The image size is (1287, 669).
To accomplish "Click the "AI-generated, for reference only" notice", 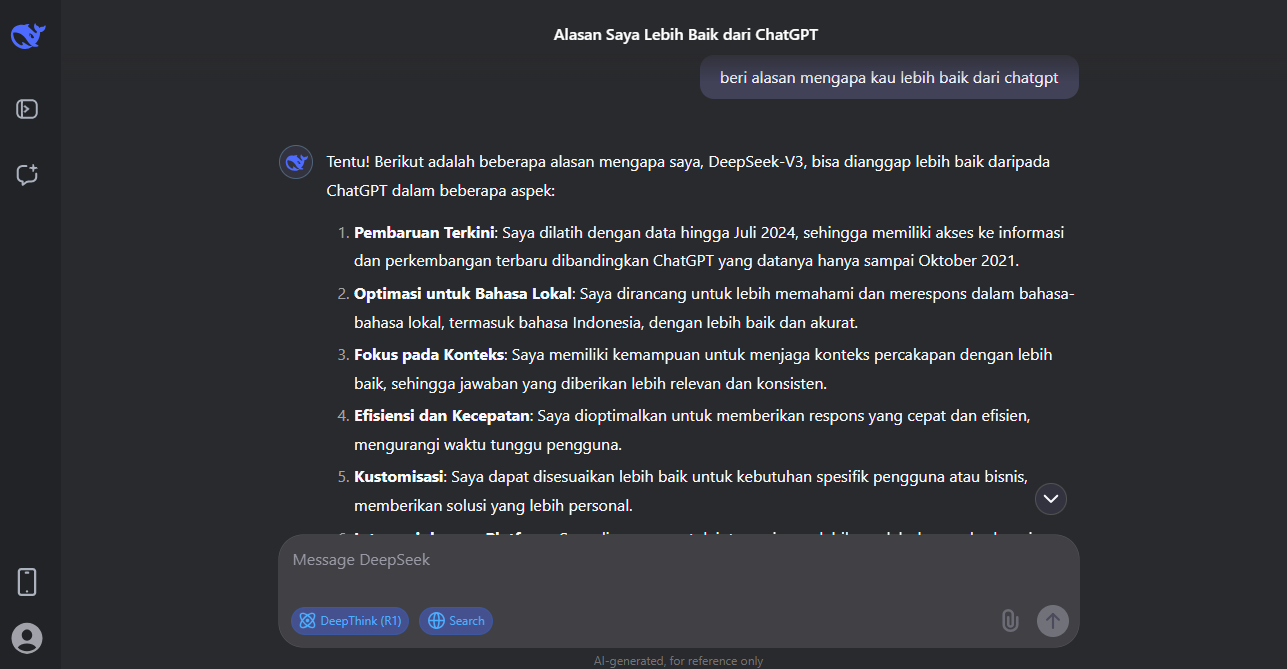I will pyautogui.click(x=679, y=661).
